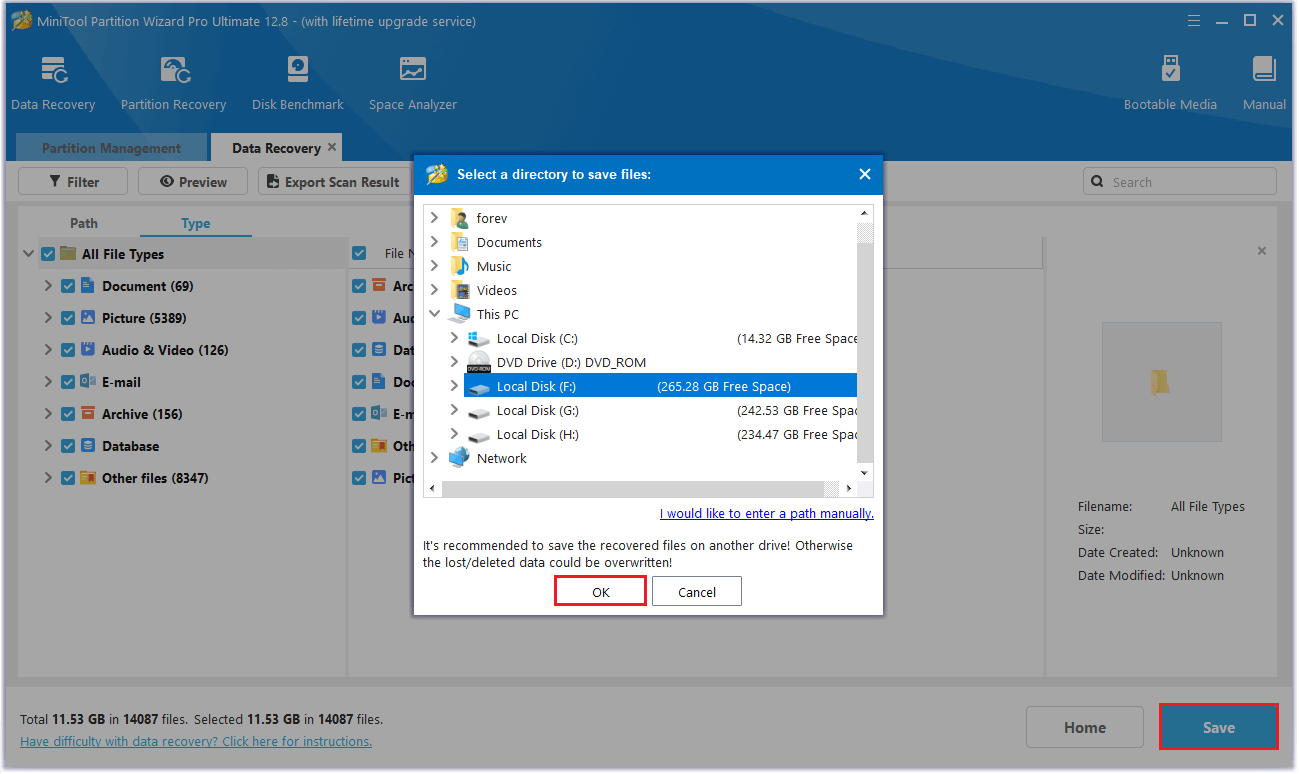
Task: Toggle the Picture (5389) checkbox
Action: [68, 318]
